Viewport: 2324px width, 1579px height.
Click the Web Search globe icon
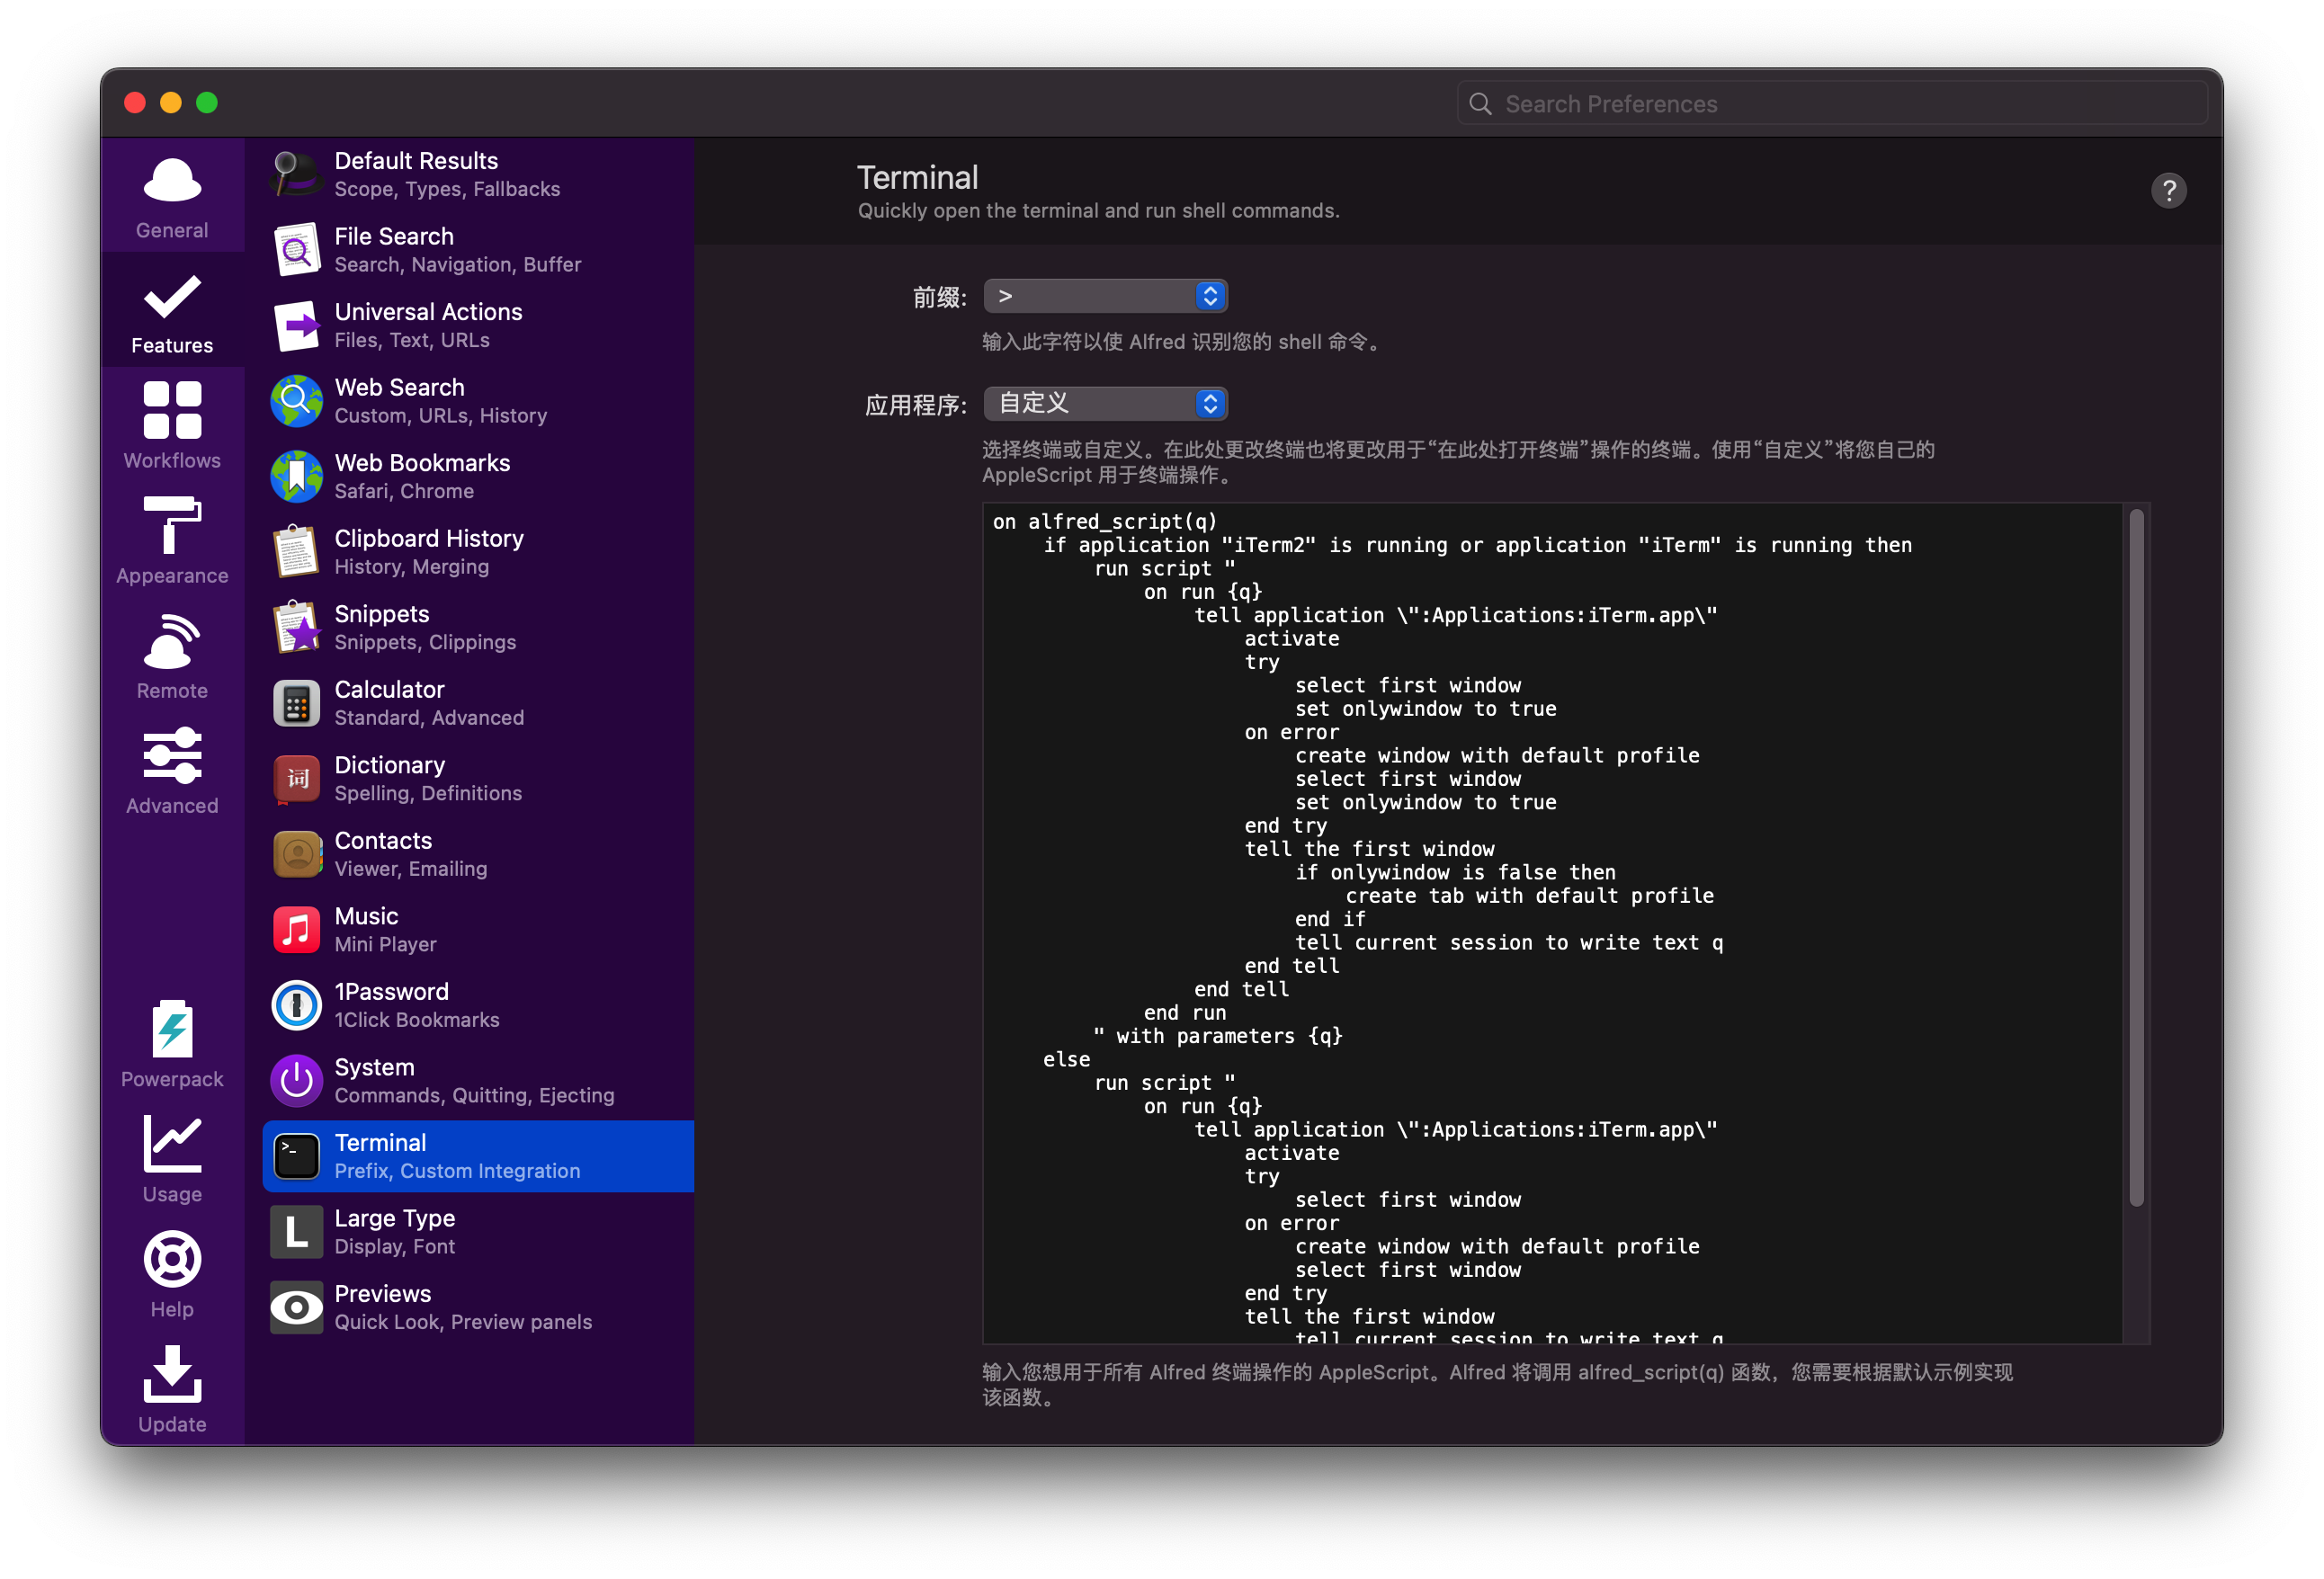(x=296, y=400)
